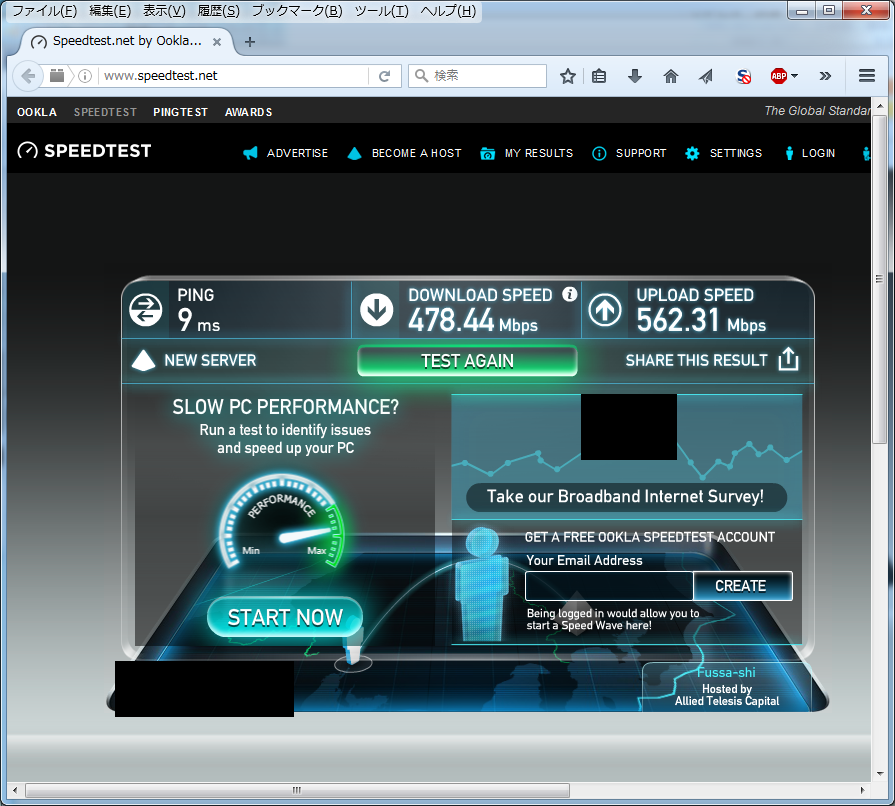
Task: Open AWARDS in top bar
Action: pos(248,112)
